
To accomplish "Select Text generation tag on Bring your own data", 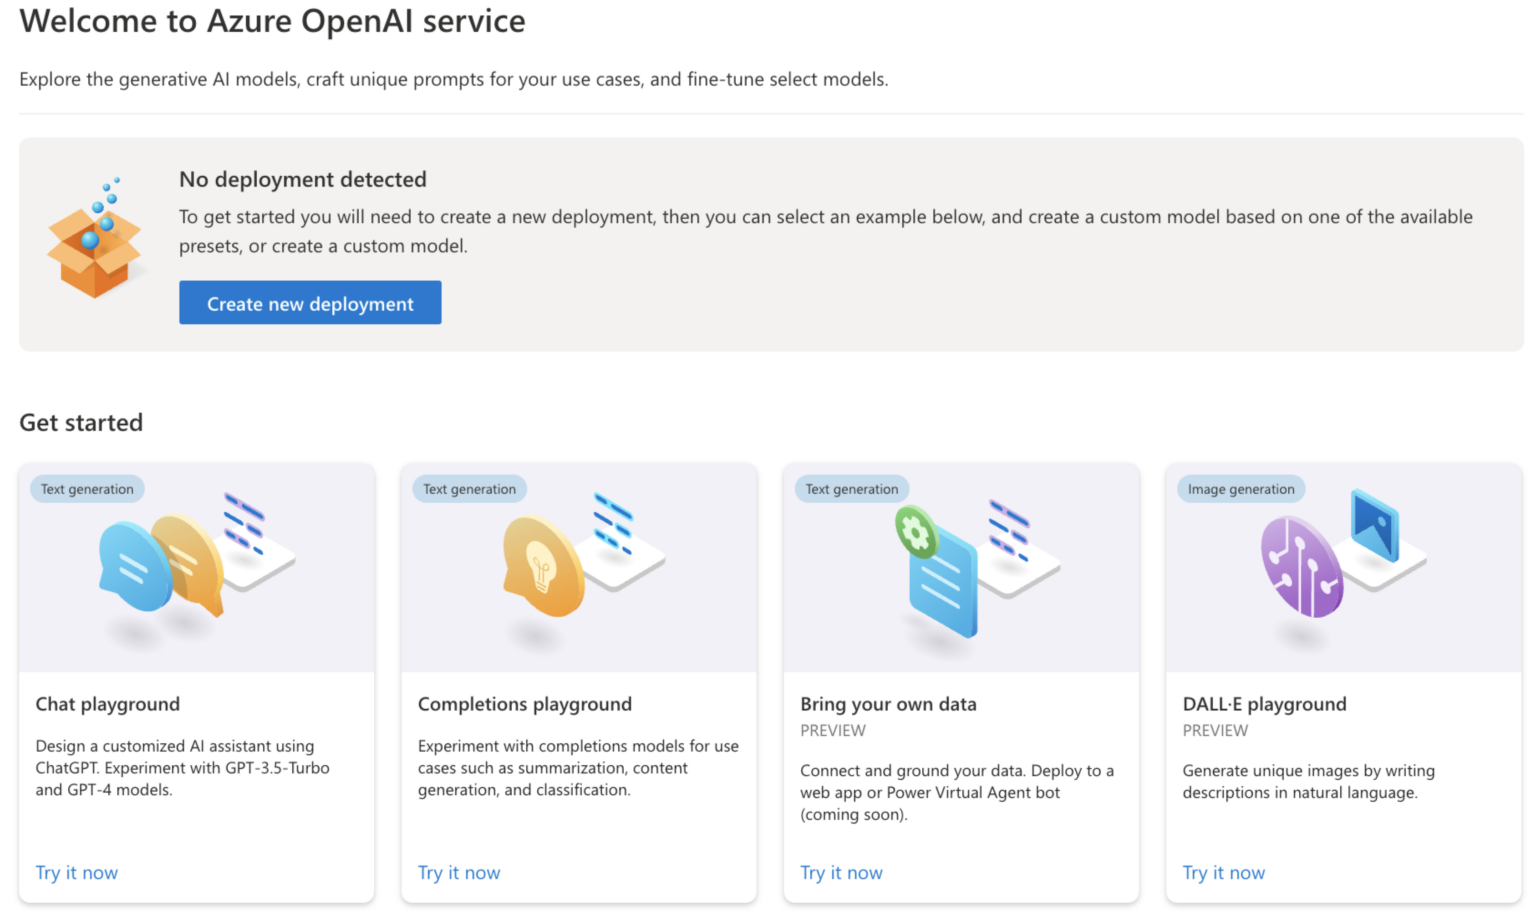I will pos(852,489).
